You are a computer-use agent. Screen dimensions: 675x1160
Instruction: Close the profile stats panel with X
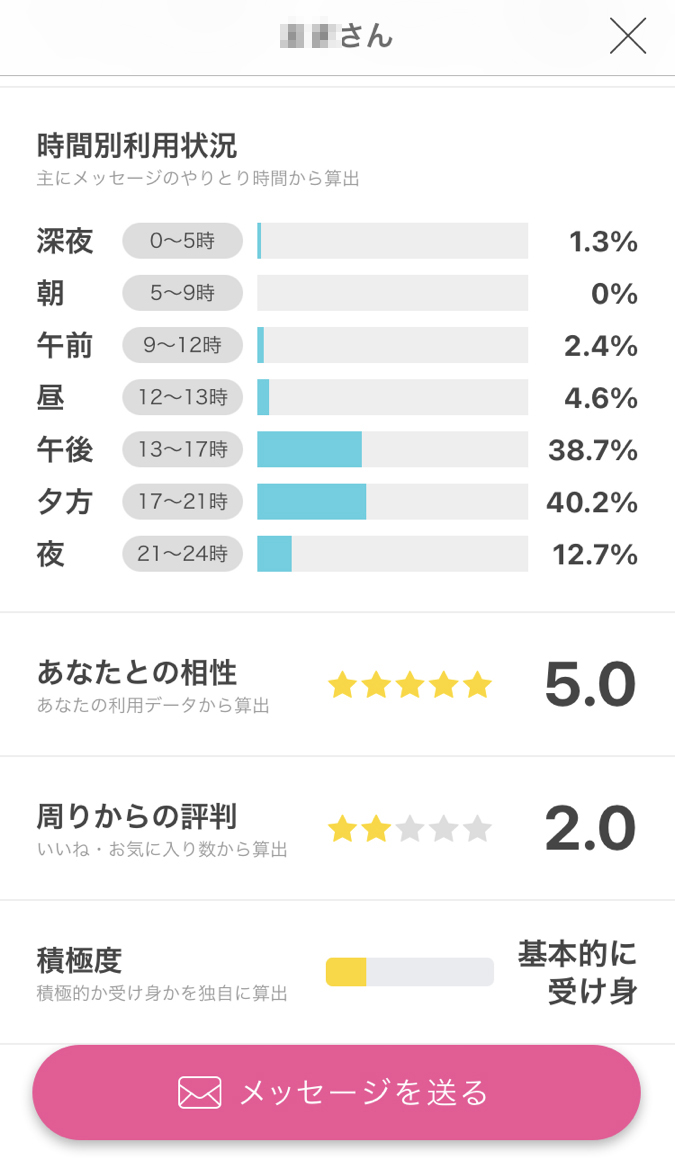tap(628, 36)
